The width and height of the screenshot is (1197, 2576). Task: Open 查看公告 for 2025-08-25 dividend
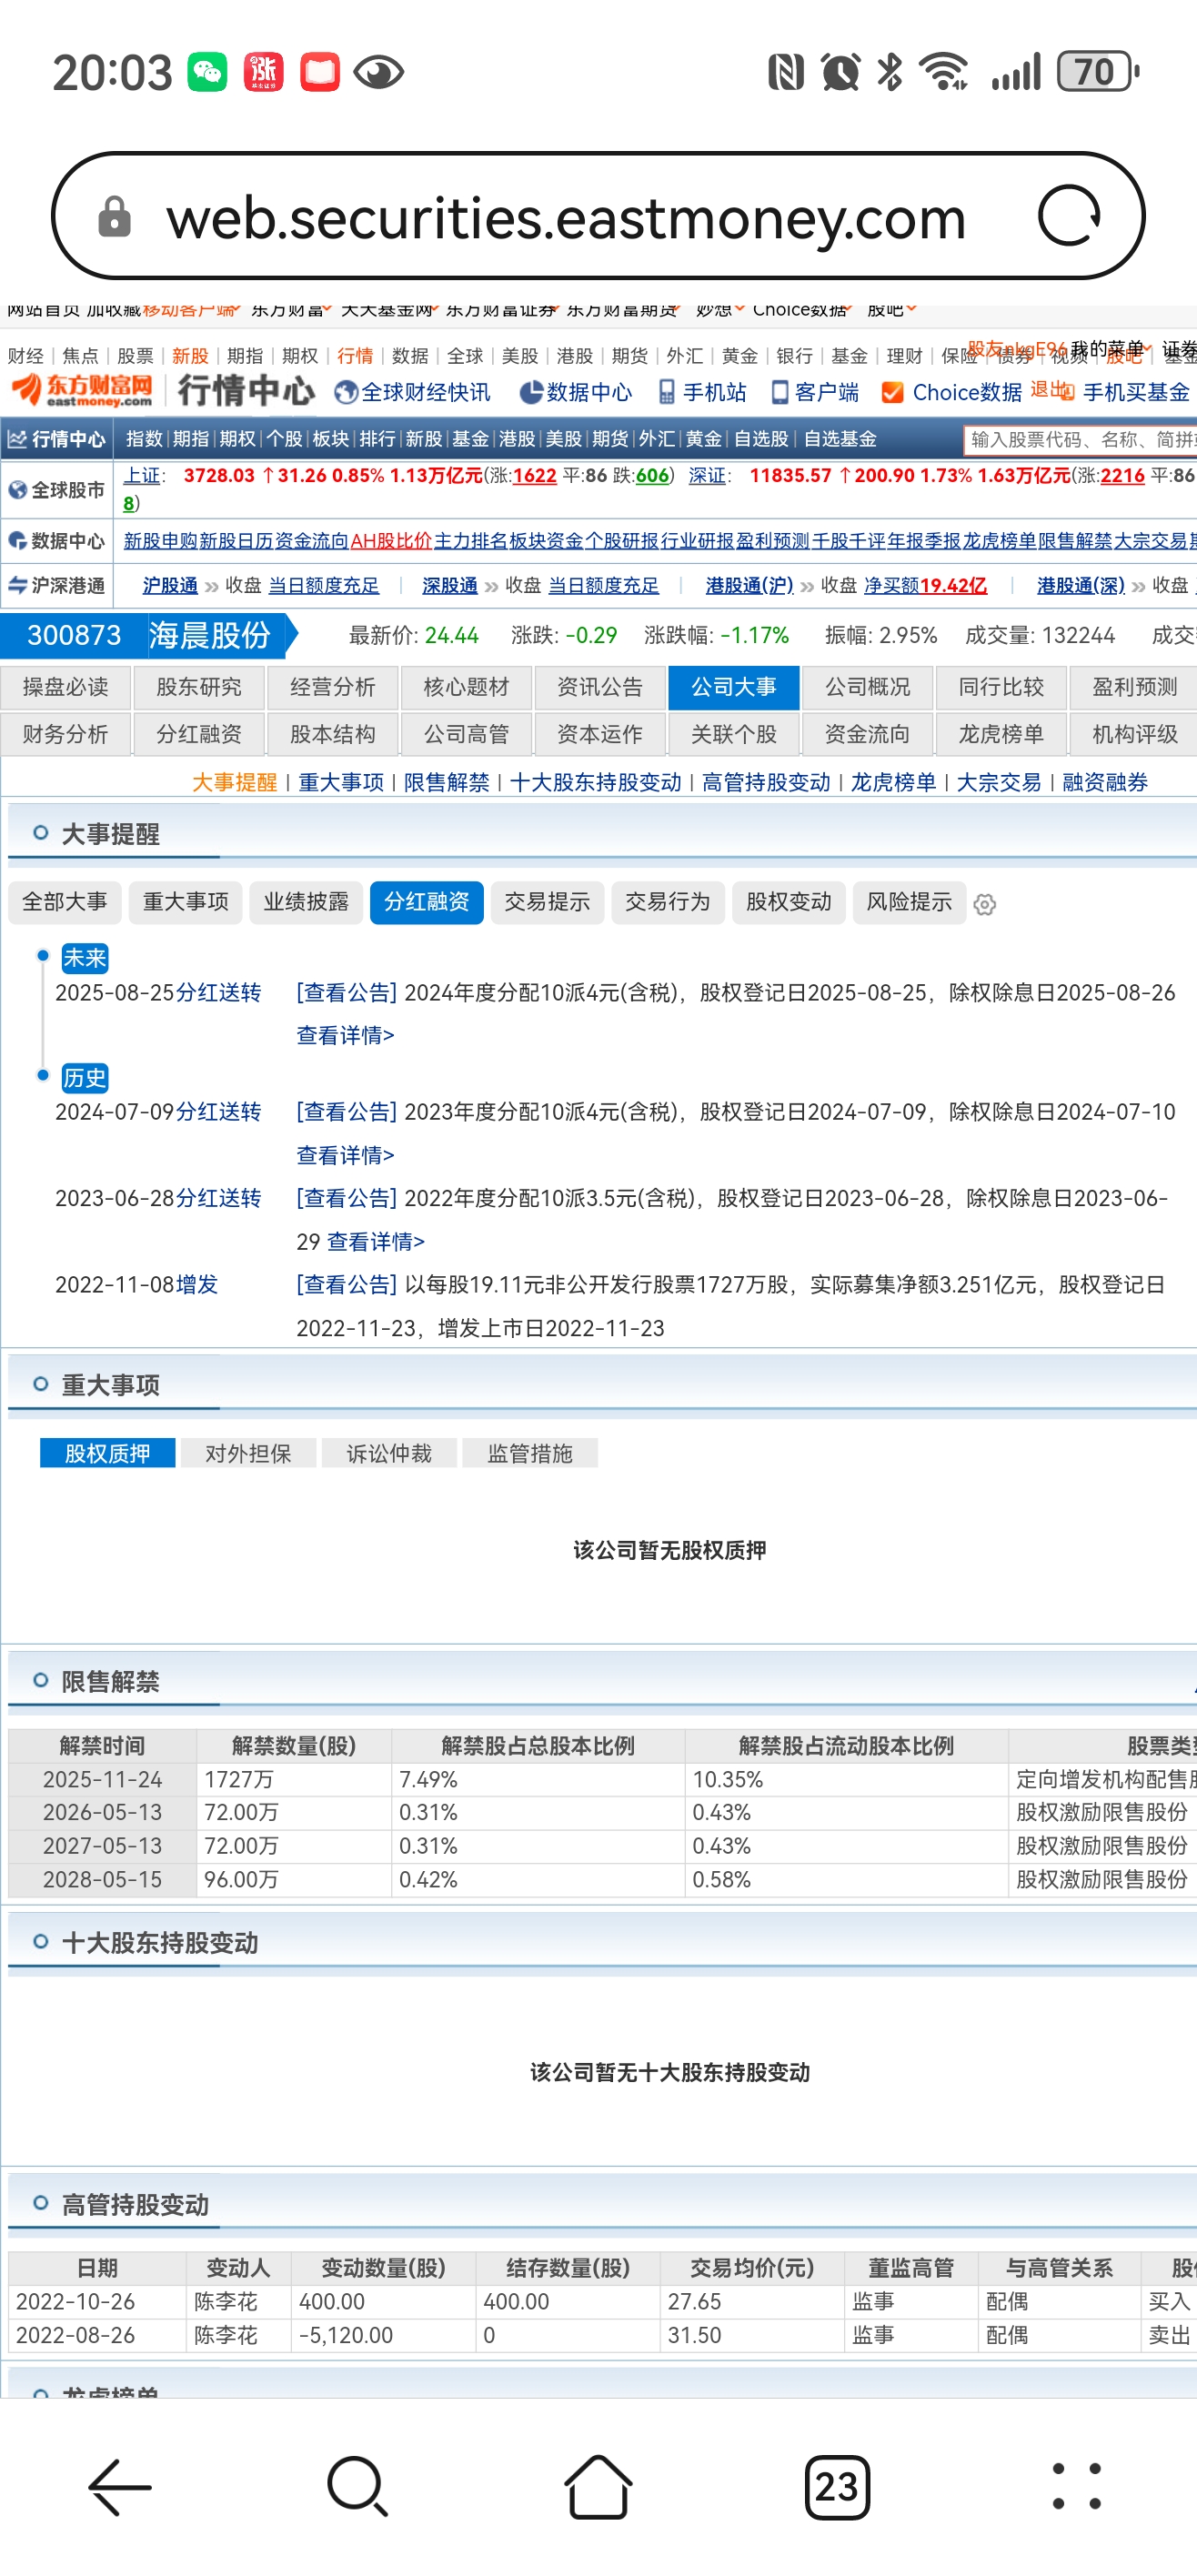point(346,992)
